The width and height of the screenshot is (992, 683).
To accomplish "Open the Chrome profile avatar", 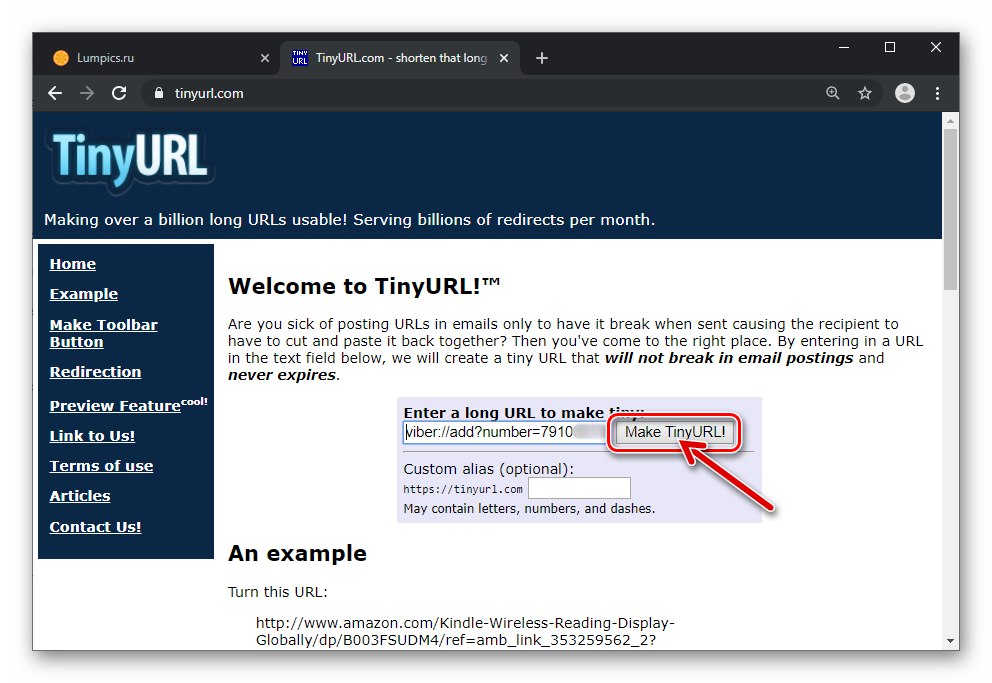I will (x=905, y=93).
